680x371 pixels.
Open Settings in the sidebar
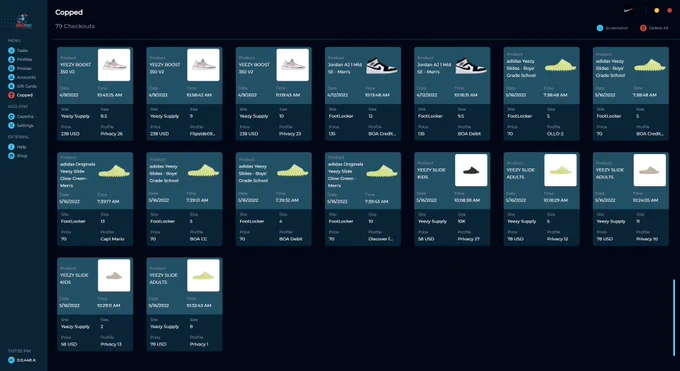pos(21,125)
